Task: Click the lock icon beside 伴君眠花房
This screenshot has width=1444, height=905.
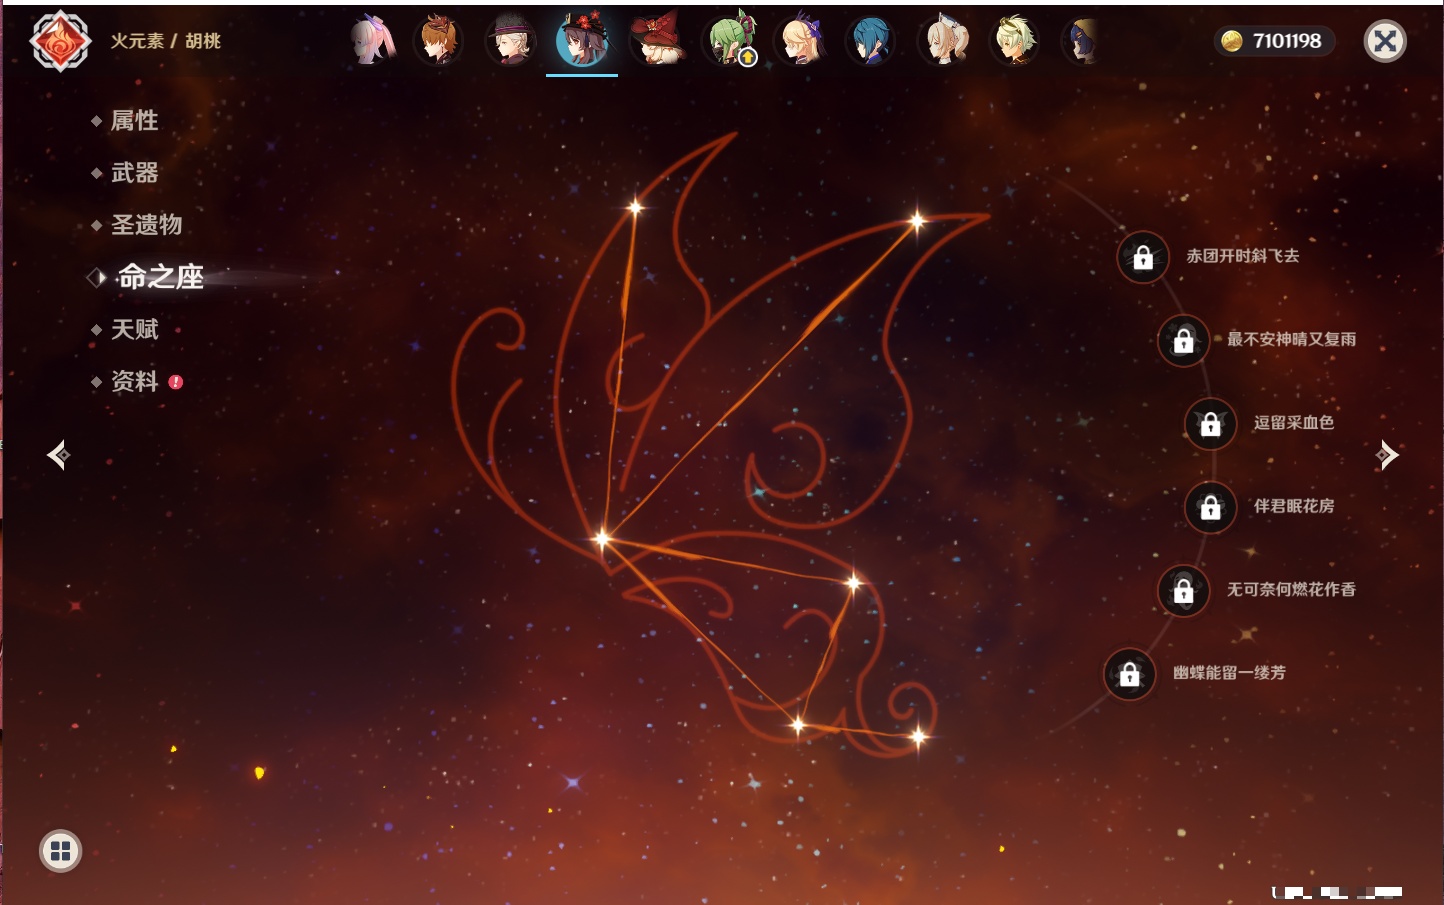Action: tap(1210, 507)
